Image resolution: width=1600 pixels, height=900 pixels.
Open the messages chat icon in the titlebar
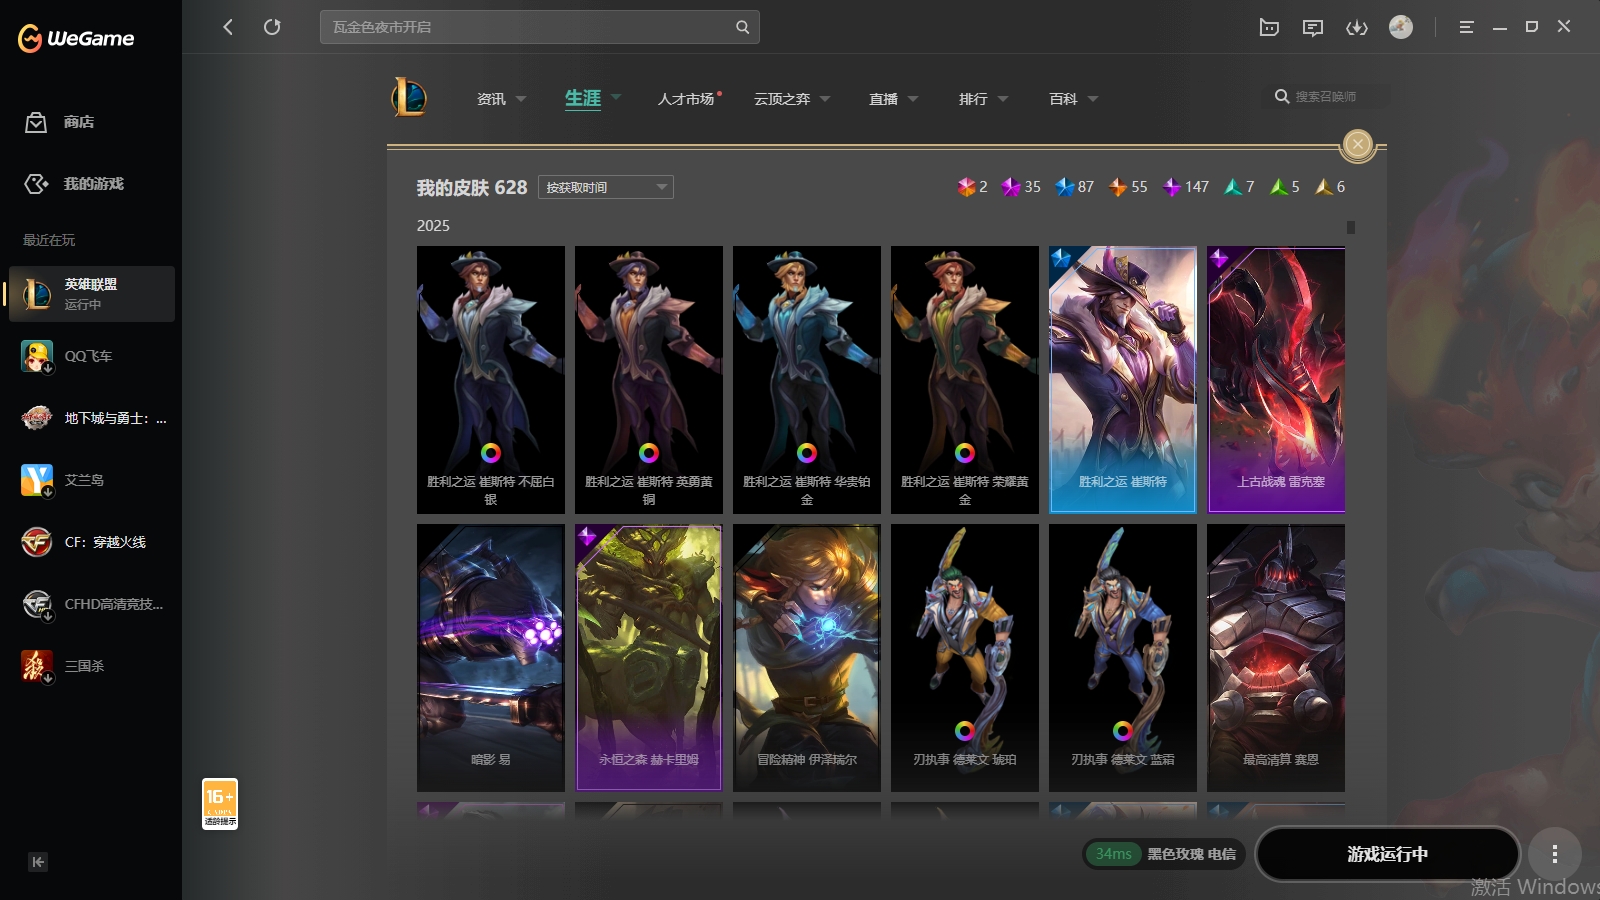pos(1312,27)
